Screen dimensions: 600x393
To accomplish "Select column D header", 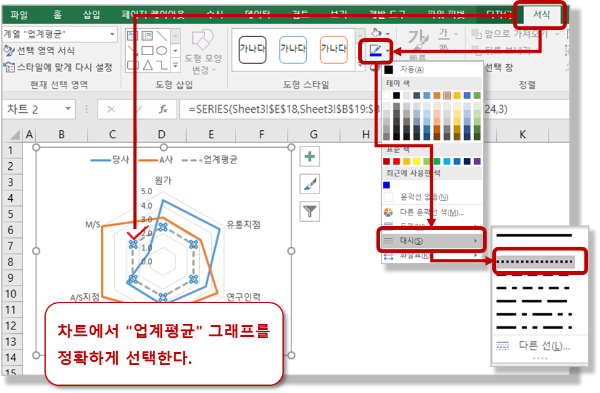I will [x=161, y=134].
